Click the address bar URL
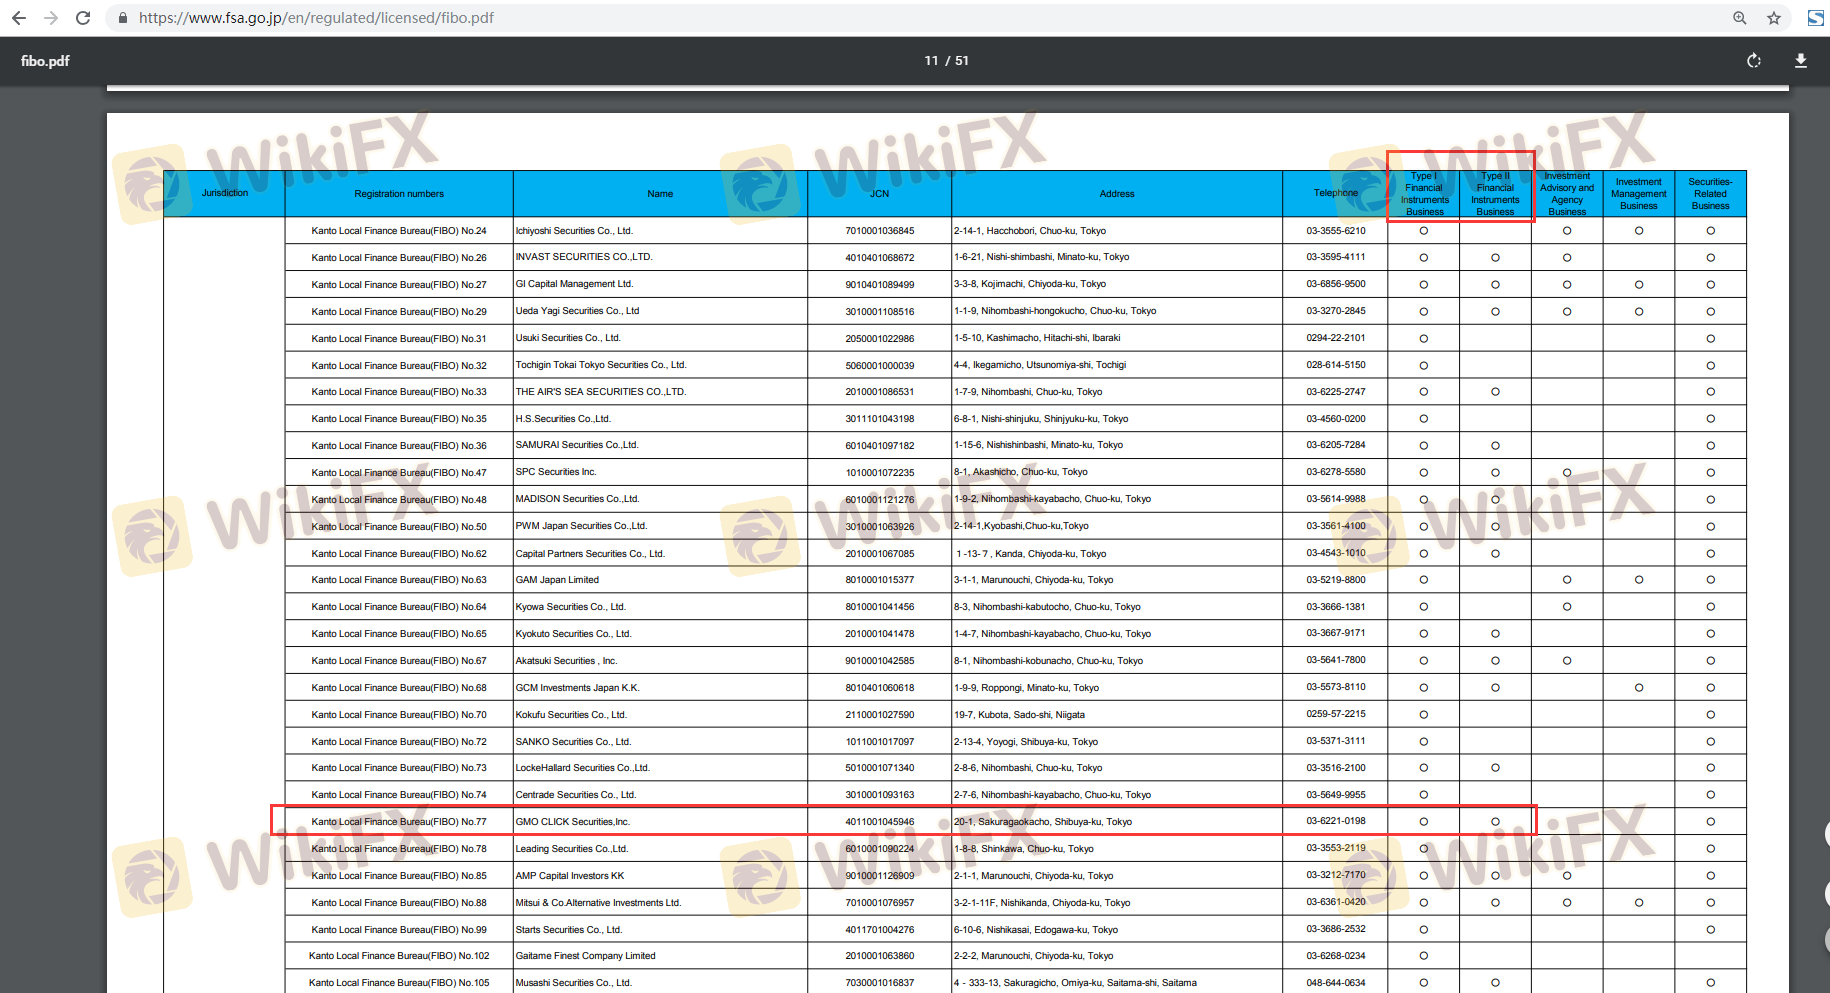Viewport: 1830px width, 993px height. [x=316, y=18]
